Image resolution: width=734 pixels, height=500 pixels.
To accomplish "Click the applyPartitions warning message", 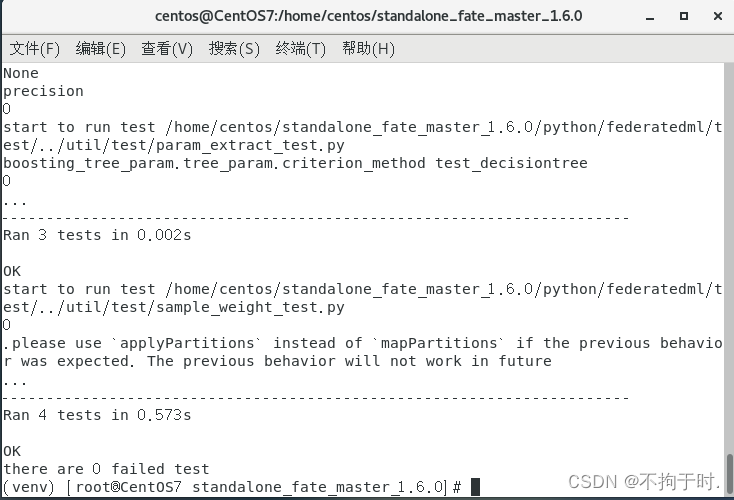I will pyautogui.click(x=363, y=352).
